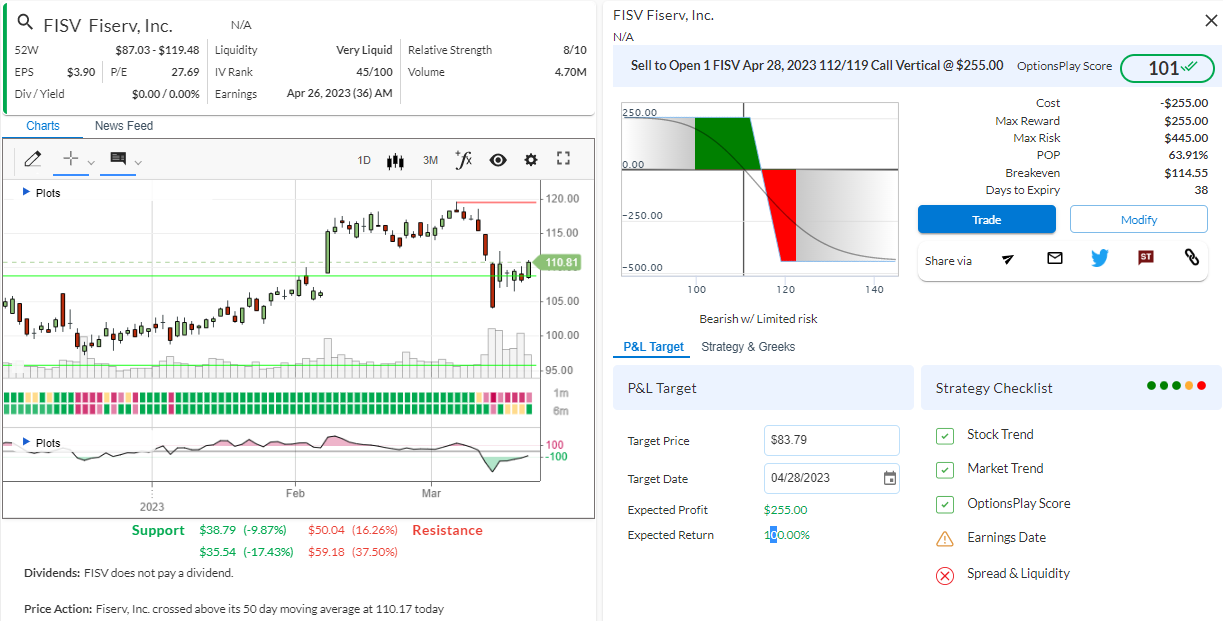Open the Strategy & Greeks tab
1223x621 pixels.
click(x=748, y=347)
